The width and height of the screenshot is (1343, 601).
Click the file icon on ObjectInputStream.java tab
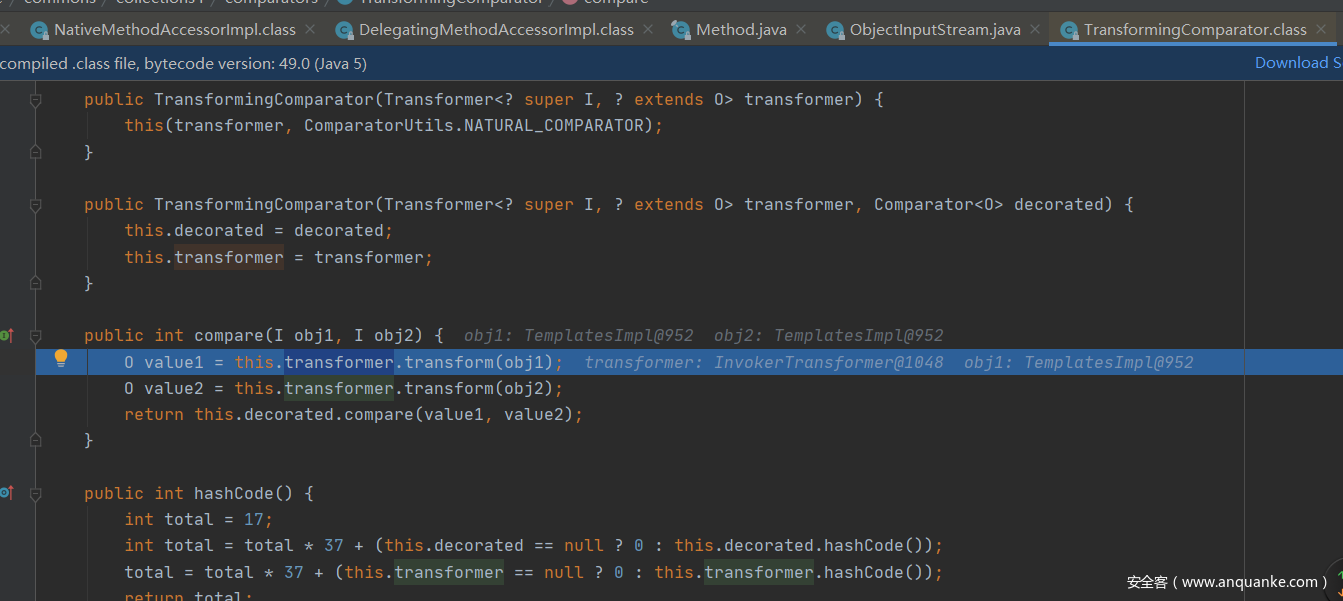tap(836, 30)
